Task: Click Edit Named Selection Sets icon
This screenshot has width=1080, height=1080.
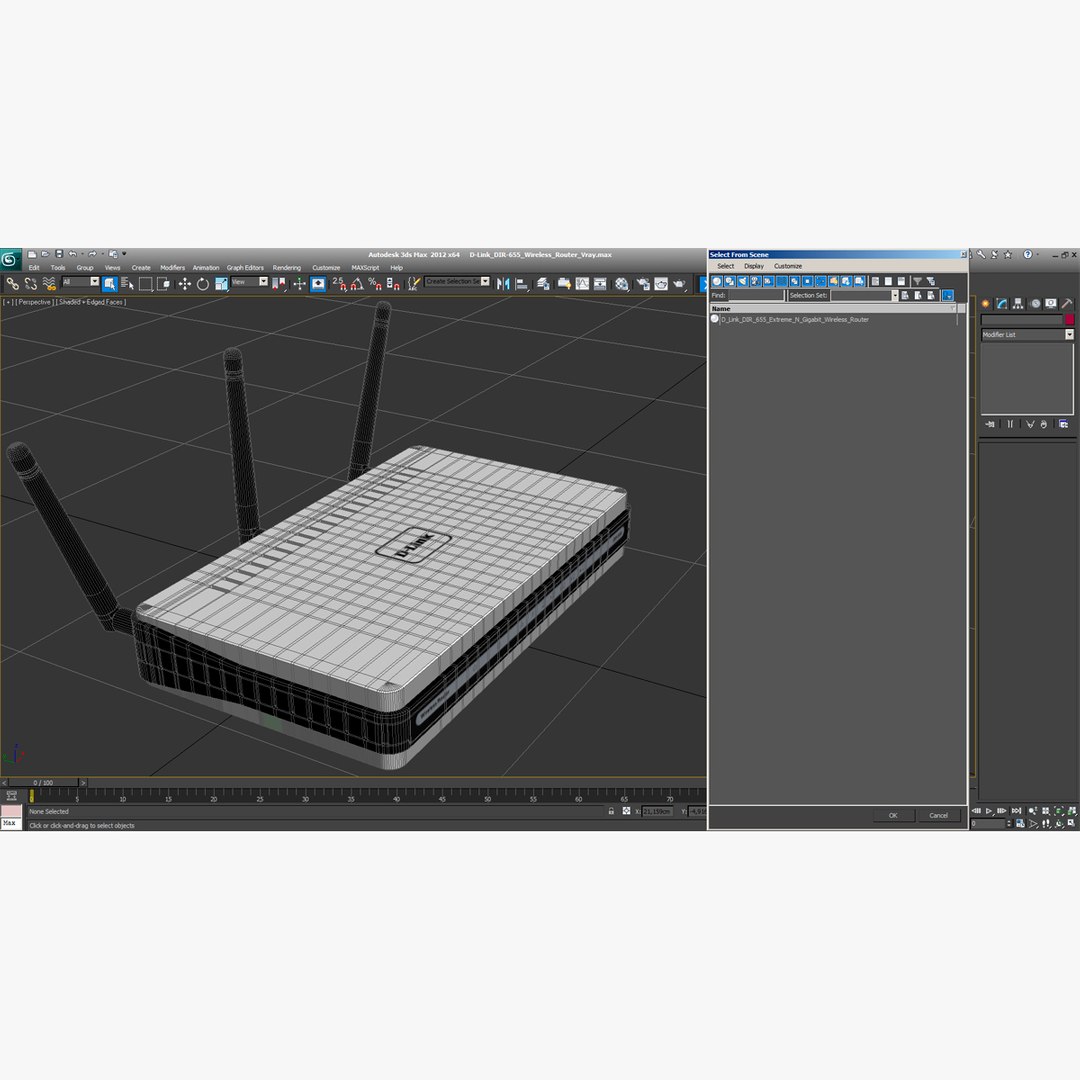Action: pos(413,284)
